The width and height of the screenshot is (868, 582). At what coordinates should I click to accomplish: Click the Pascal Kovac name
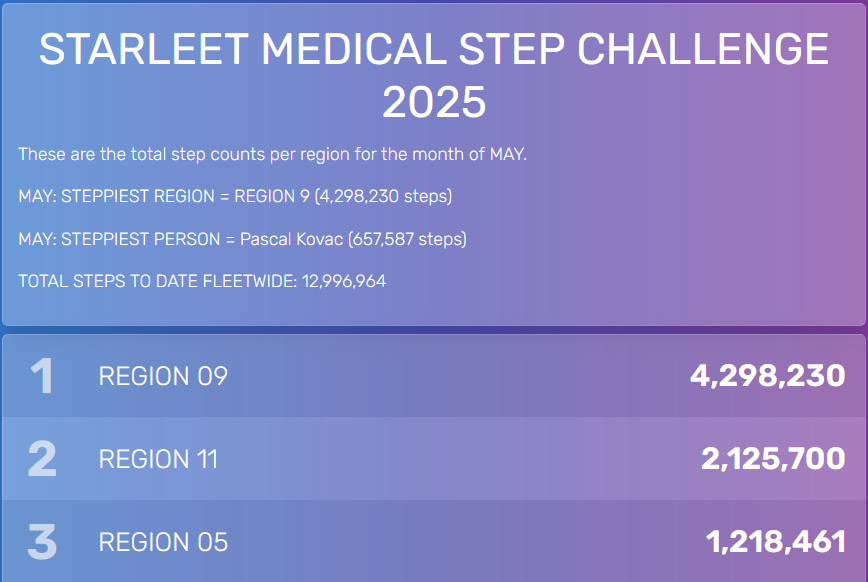[292, 239]
